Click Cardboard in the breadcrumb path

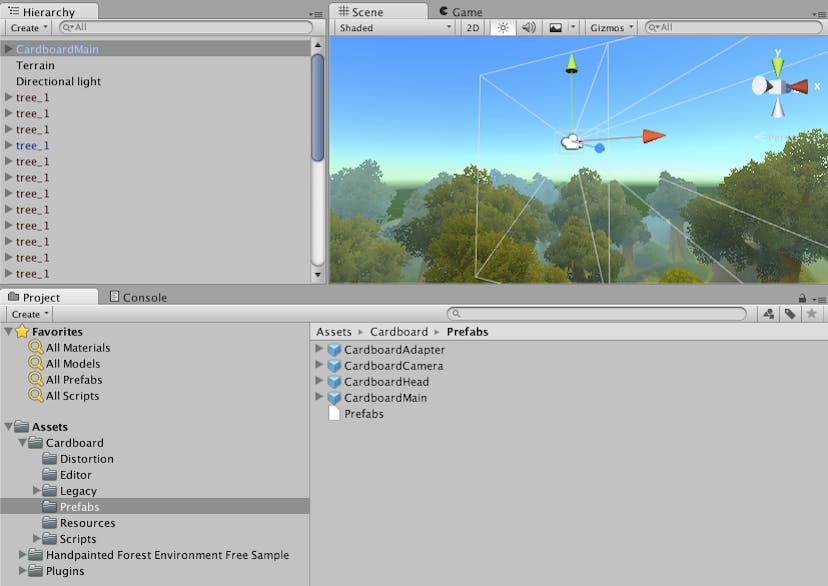tap(398, 332)
